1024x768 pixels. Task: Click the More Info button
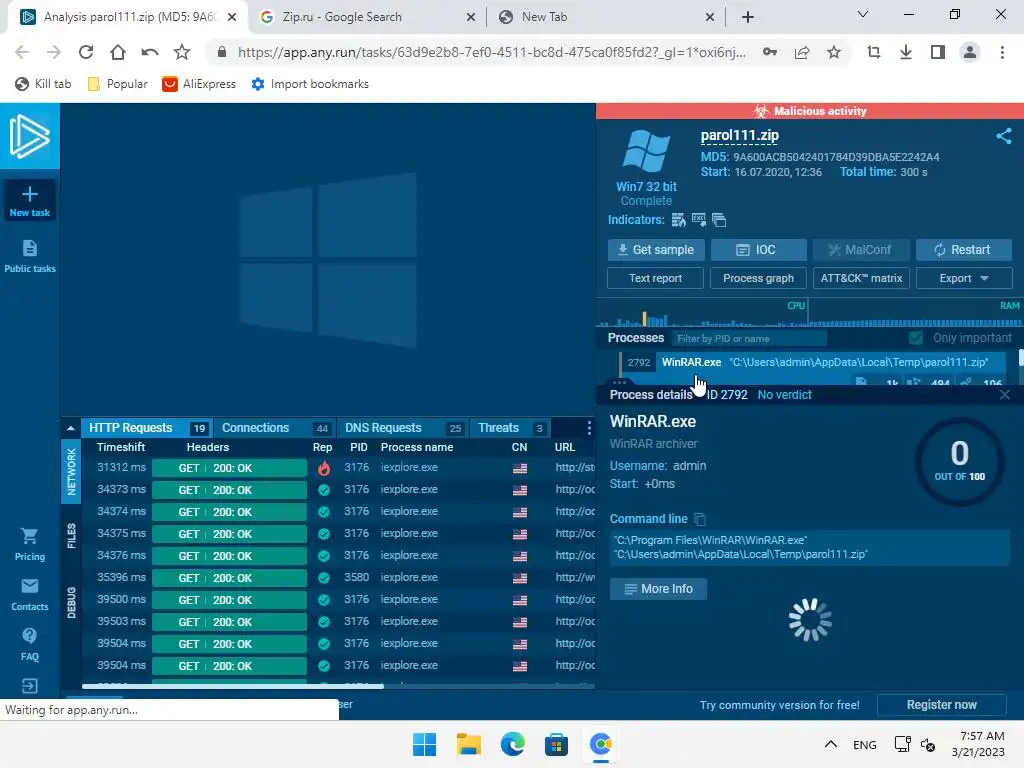click(658, 589)
